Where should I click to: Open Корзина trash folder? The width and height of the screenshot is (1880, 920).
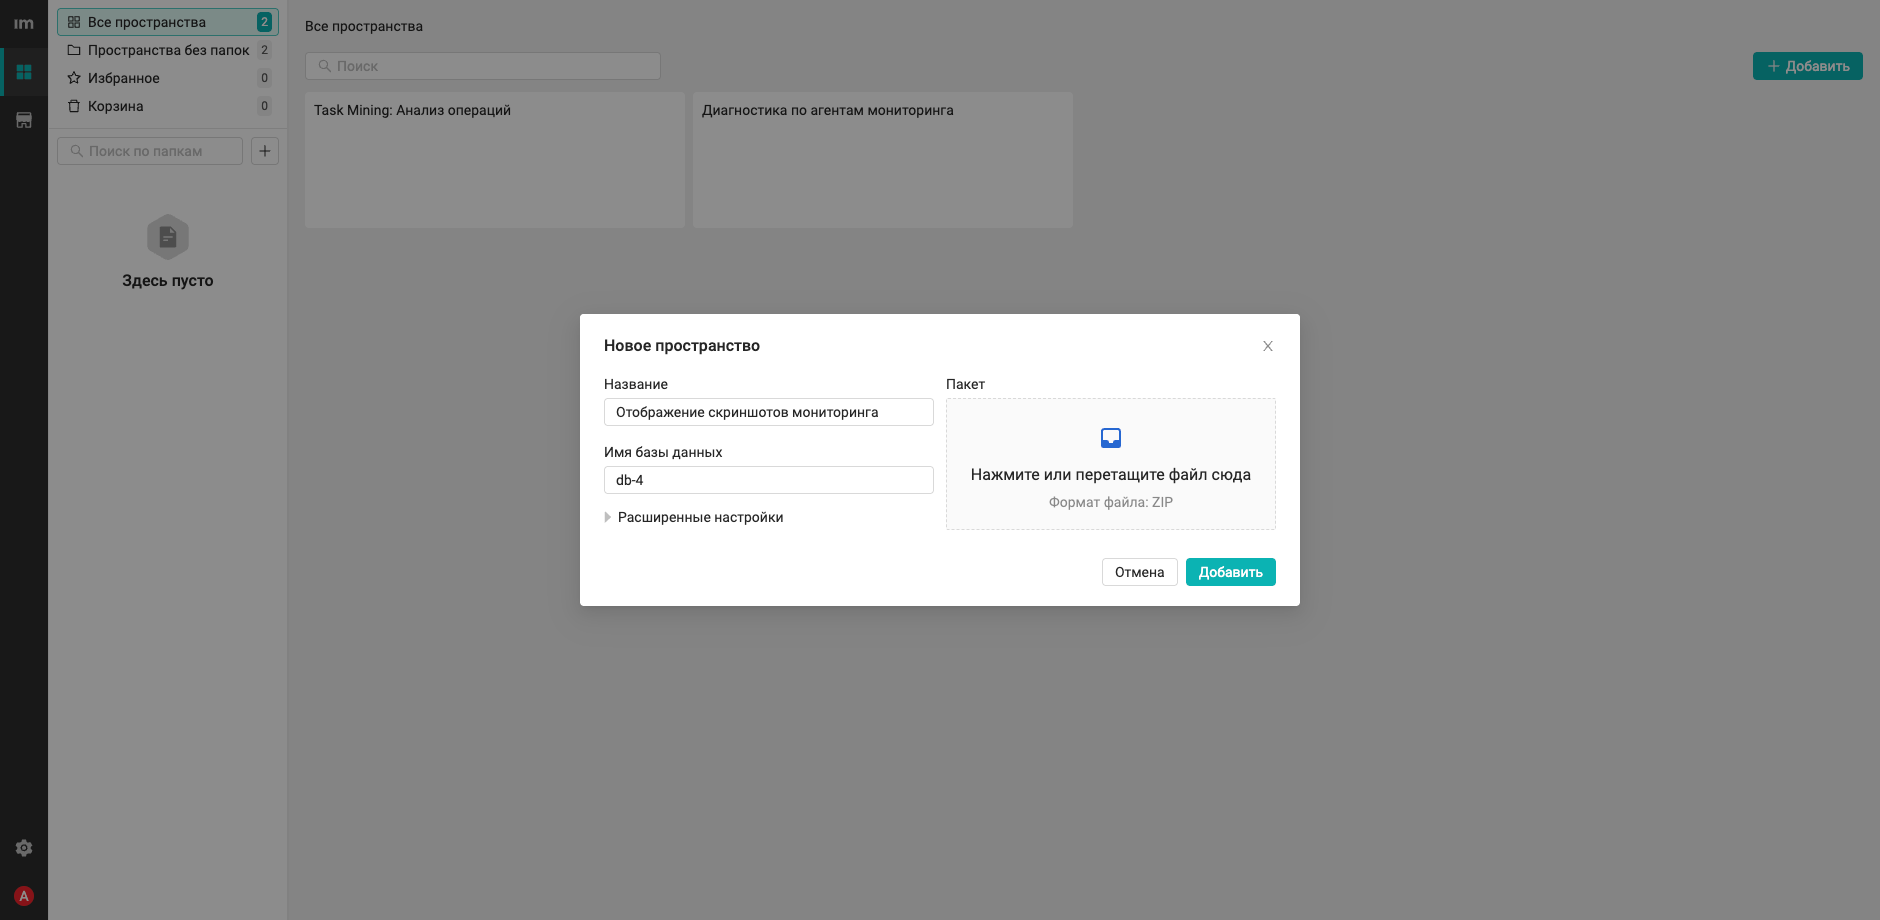[168, 106]
